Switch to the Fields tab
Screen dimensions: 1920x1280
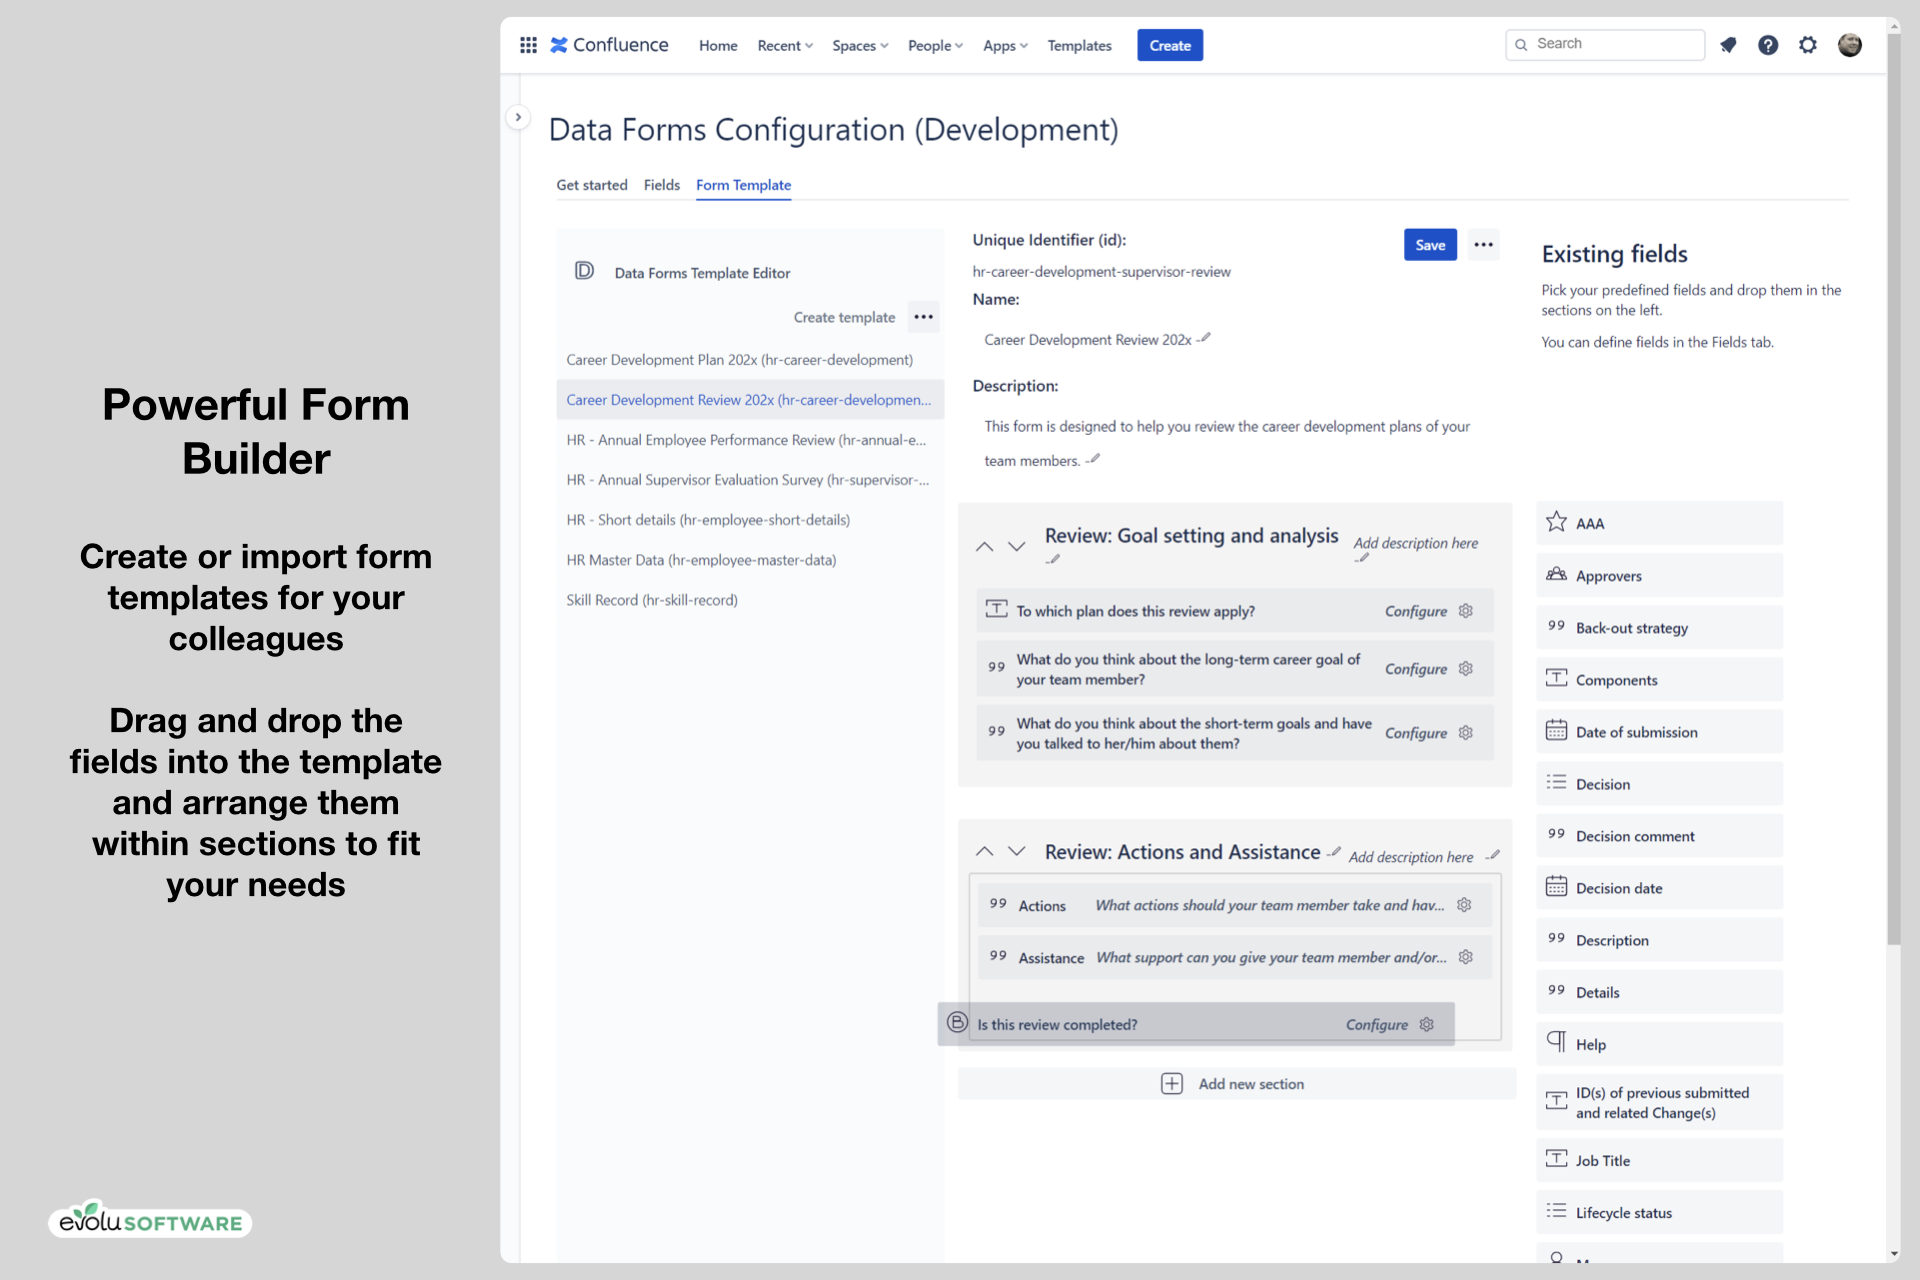tap(661, 185)
